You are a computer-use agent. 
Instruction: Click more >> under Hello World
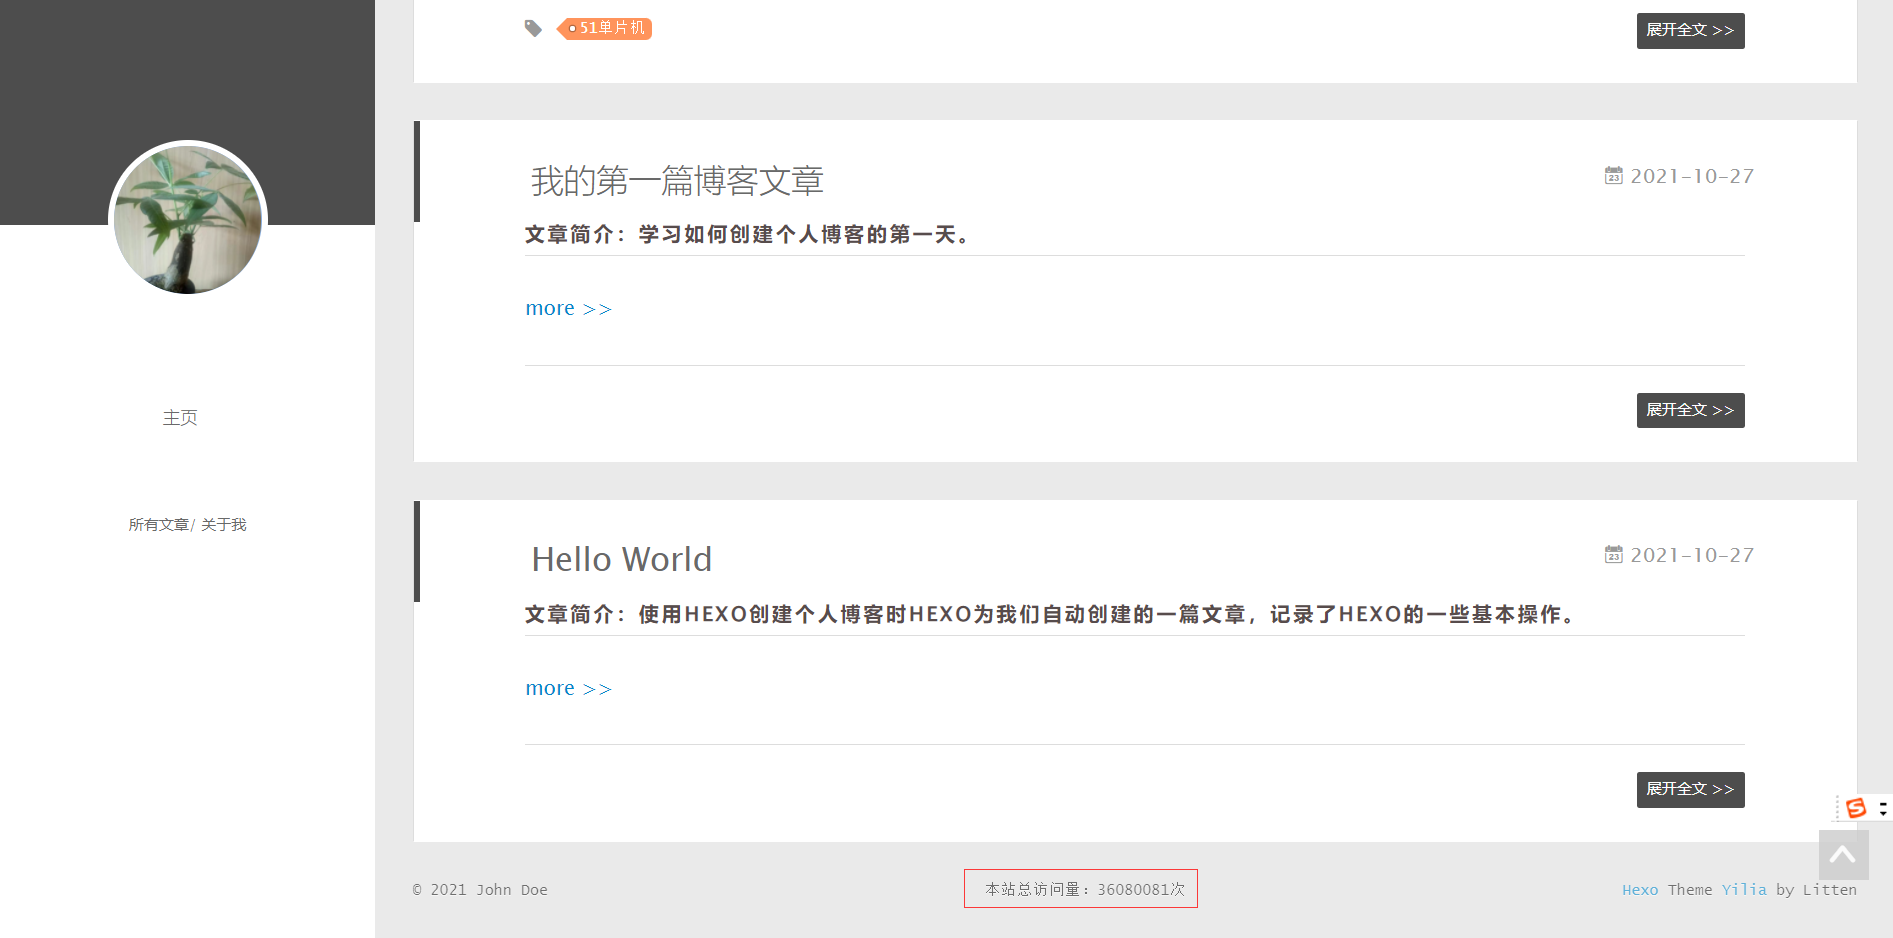(568, 688)
